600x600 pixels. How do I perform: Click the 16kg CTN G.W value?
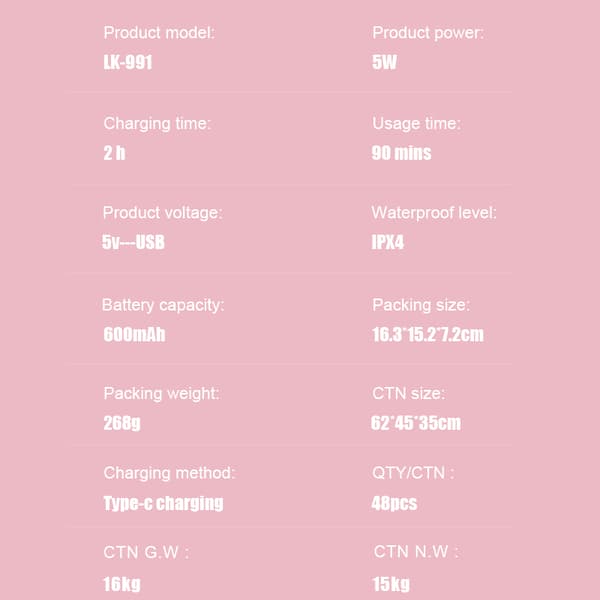[122, 584]
